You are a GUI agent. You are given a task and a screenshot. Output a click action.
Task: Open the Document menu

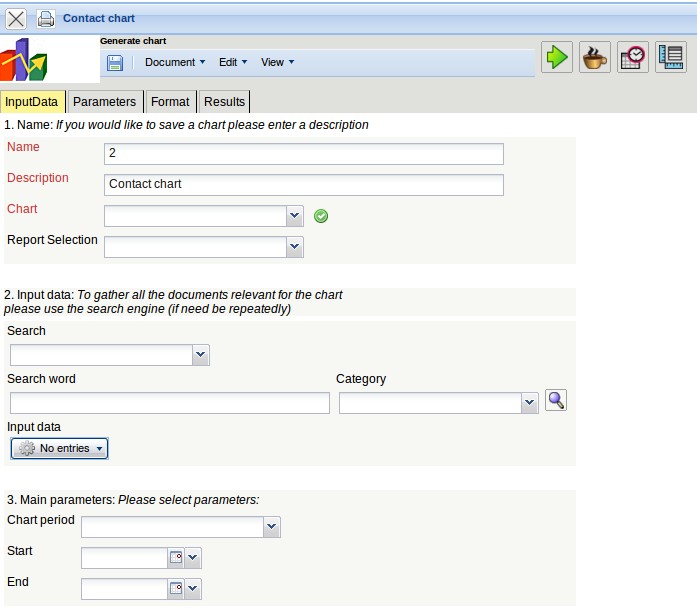(x=174, y=62)
